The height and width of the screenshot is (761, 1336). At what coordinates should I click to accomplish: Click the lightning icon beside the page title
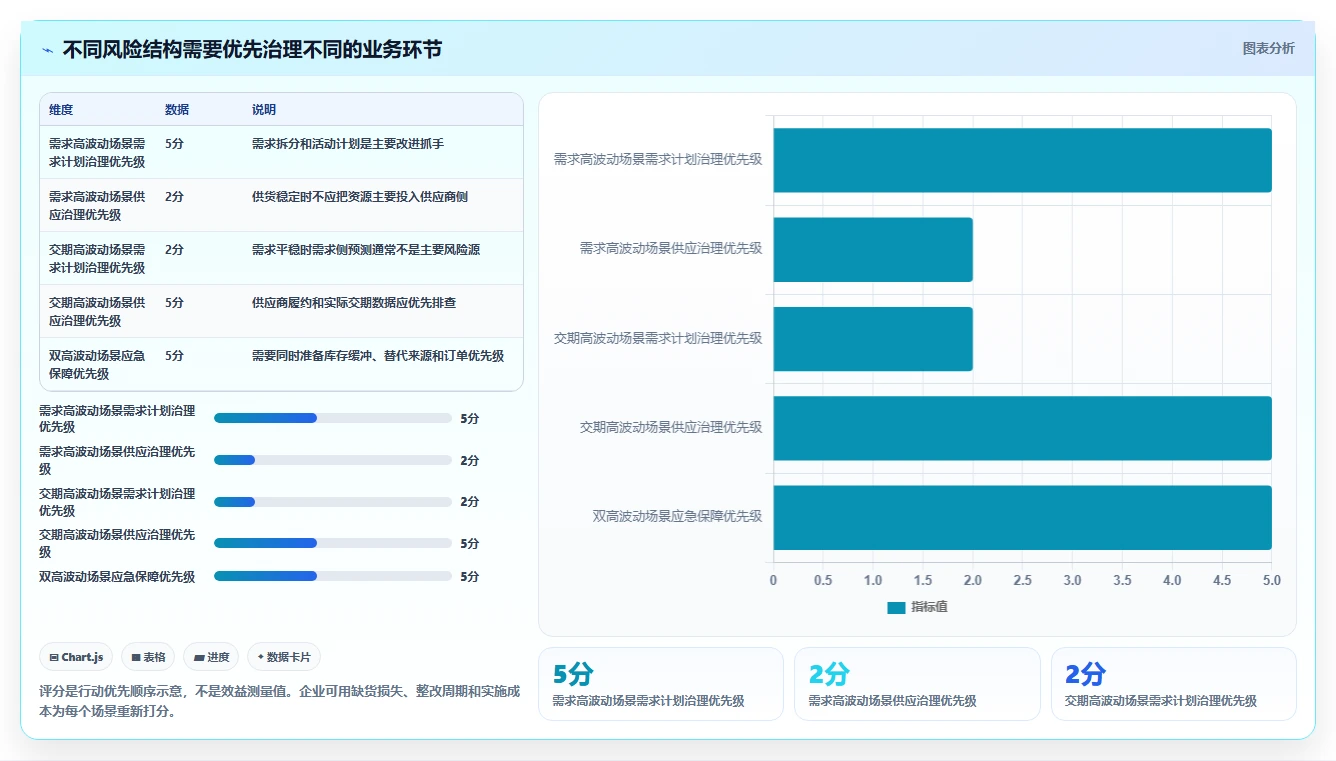(48, 50)
